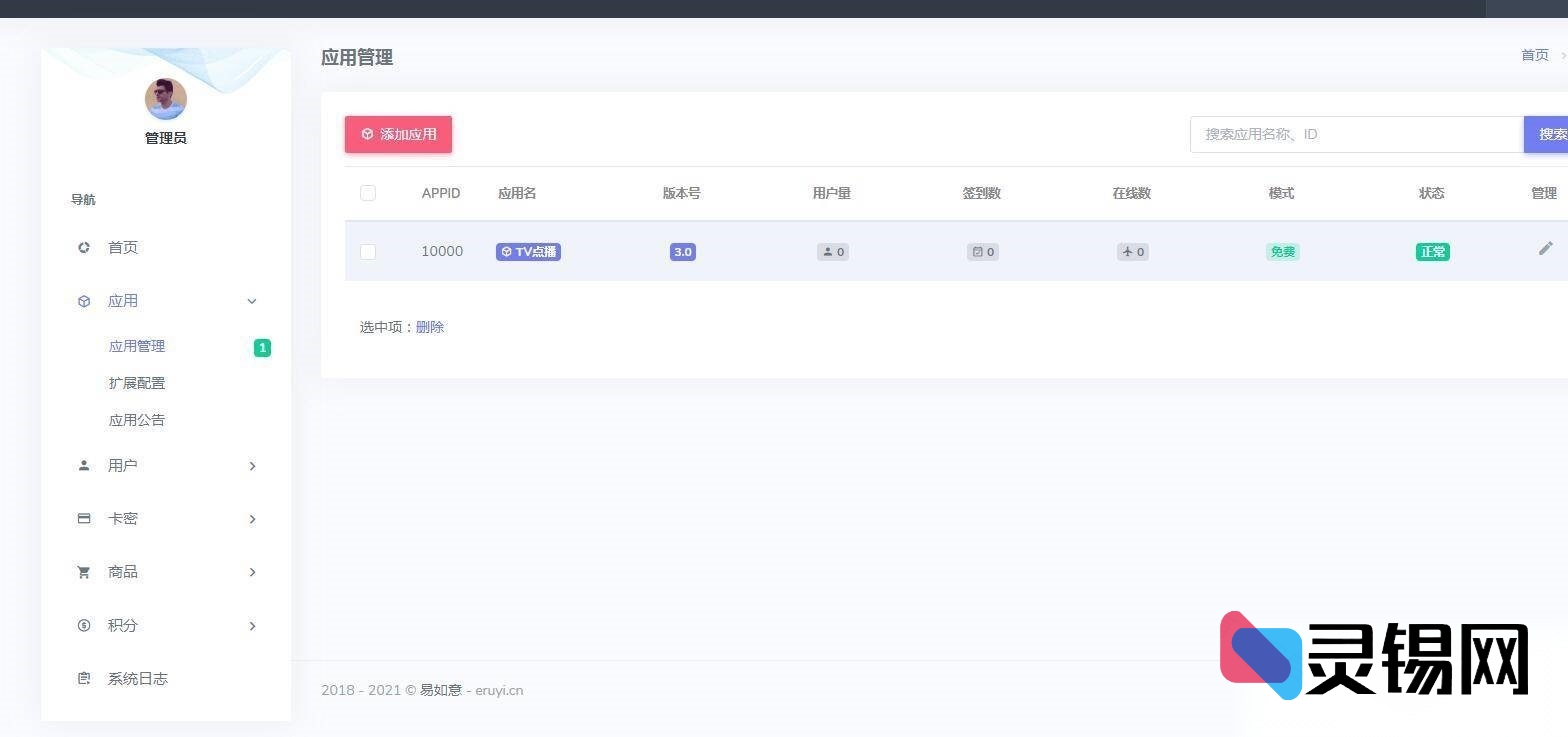Viewport: 1568px width, 737px height.
Task: Click the 添加应用 button
Action: coord(398,134)
